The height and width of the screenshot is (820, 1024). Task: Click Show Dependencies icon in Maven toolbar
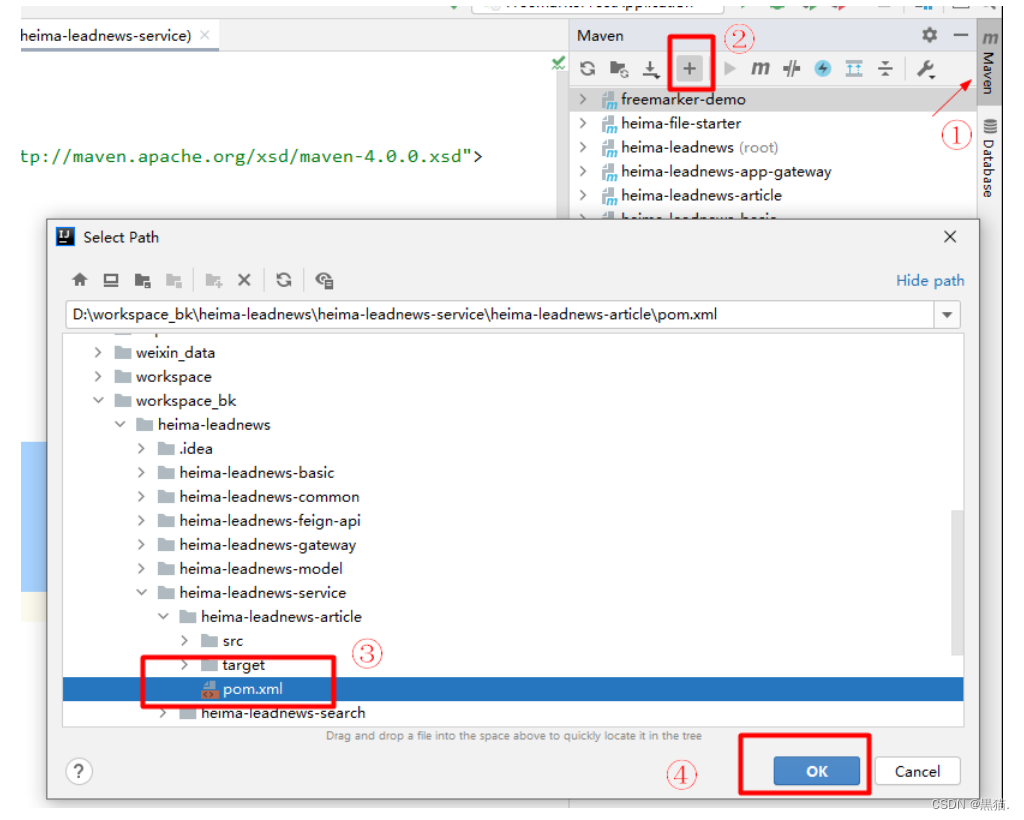[x=854, y=68]
